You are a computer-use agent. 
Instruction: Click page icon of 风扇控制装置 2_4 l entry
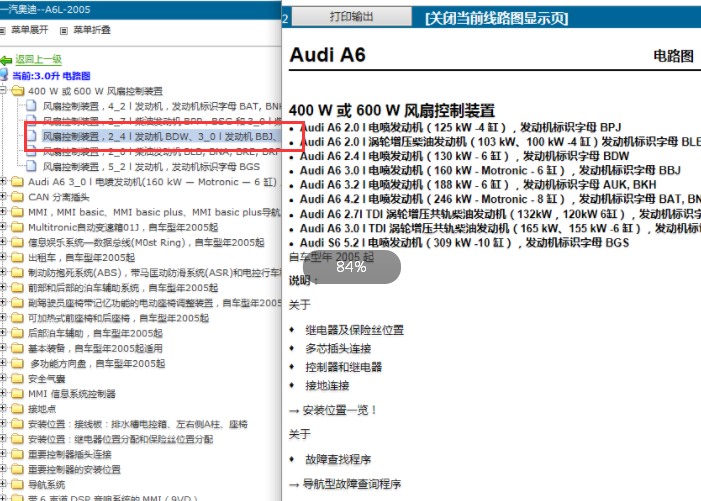coord(31,136)
